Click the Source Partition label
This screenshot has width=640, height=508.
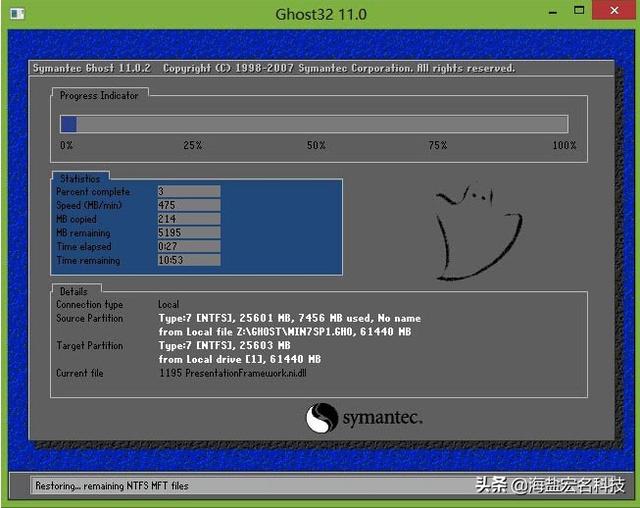[x=89, y=318]
